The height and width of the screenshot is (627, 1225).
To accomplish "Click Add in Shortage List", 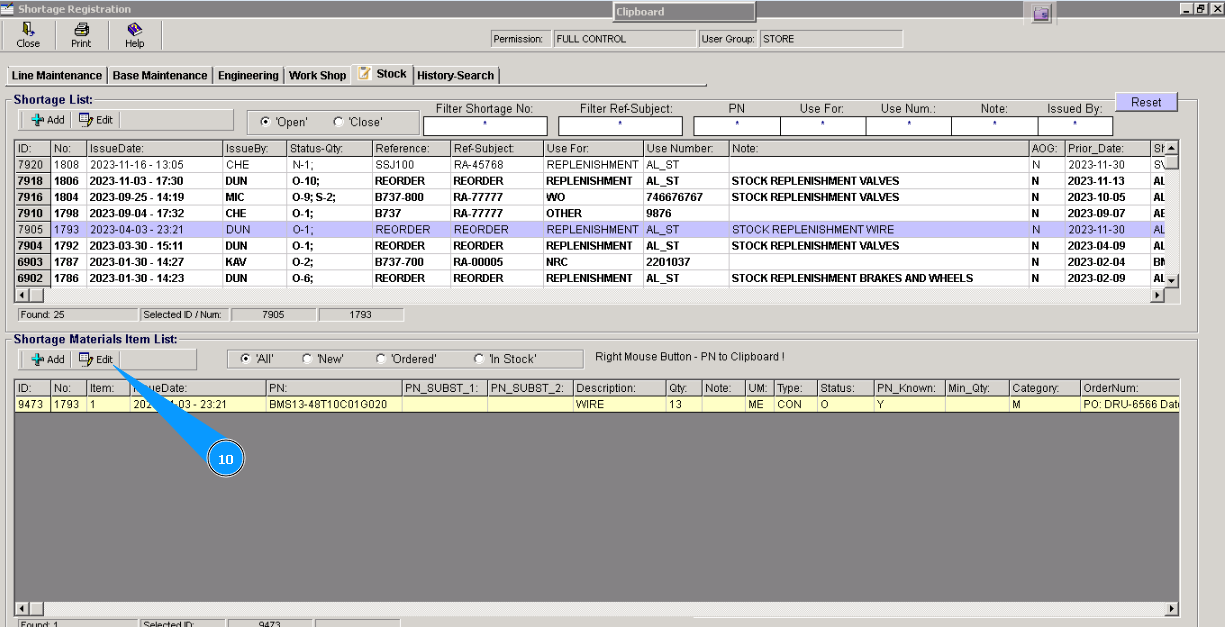I will coord(47,120).
